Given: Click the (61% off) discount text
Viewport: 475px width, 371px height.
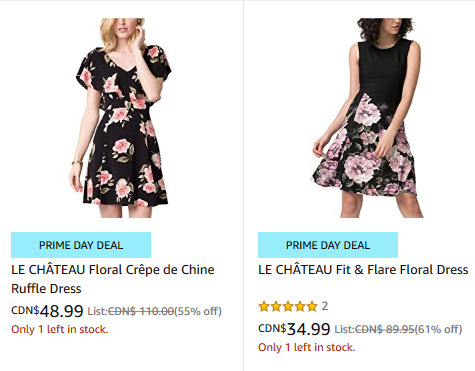Looking at the screenshot, I should (x=438, y=329).
